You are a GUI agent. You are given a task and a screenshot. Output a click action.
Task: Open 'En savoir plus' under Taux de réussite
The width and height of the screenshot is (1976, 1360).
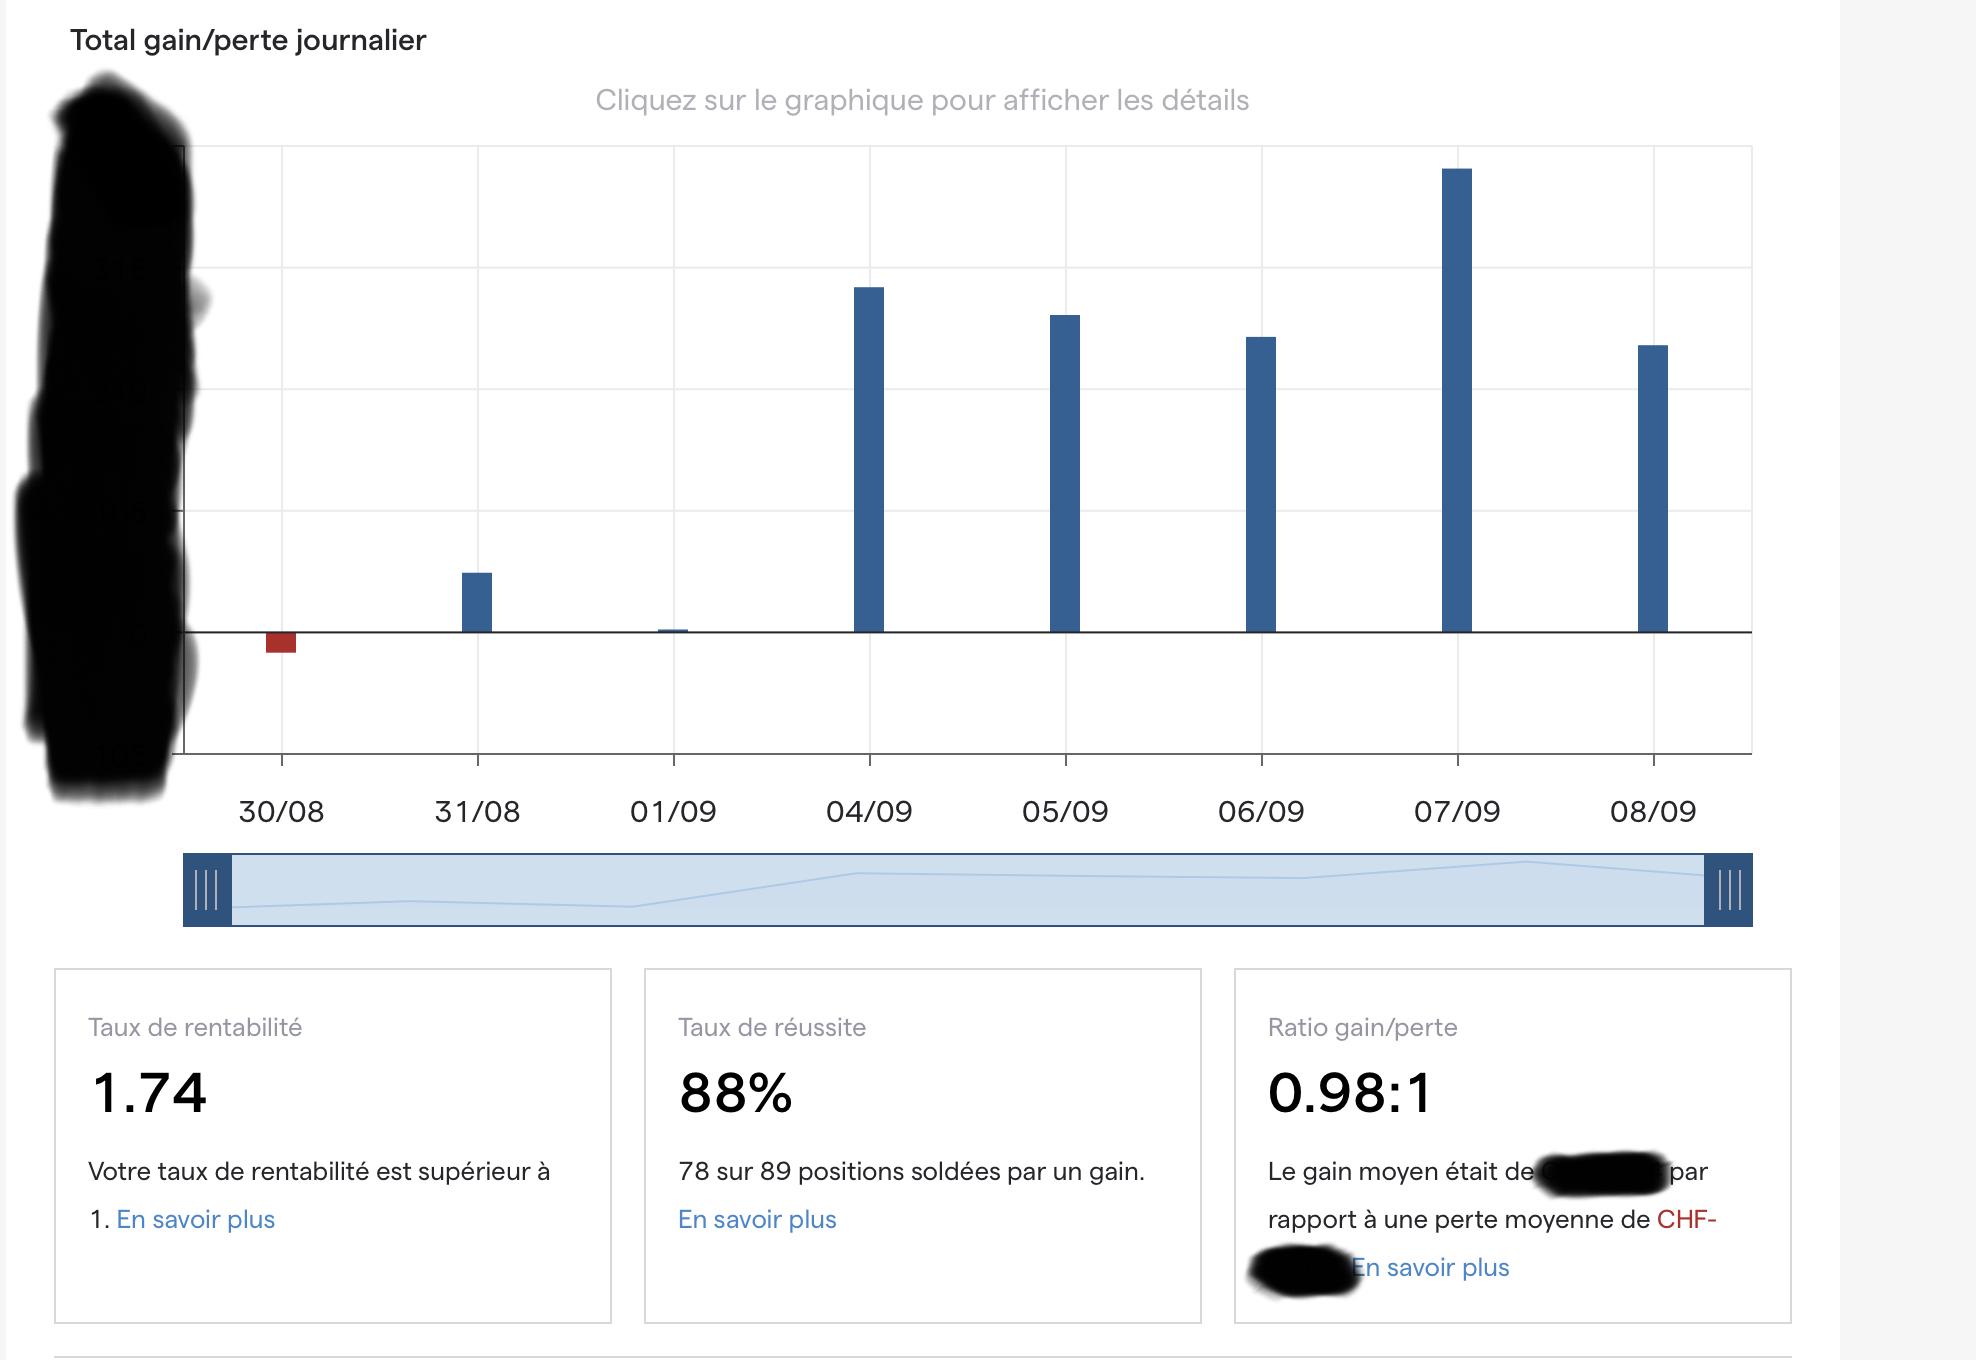click(x=757, y=1219)
